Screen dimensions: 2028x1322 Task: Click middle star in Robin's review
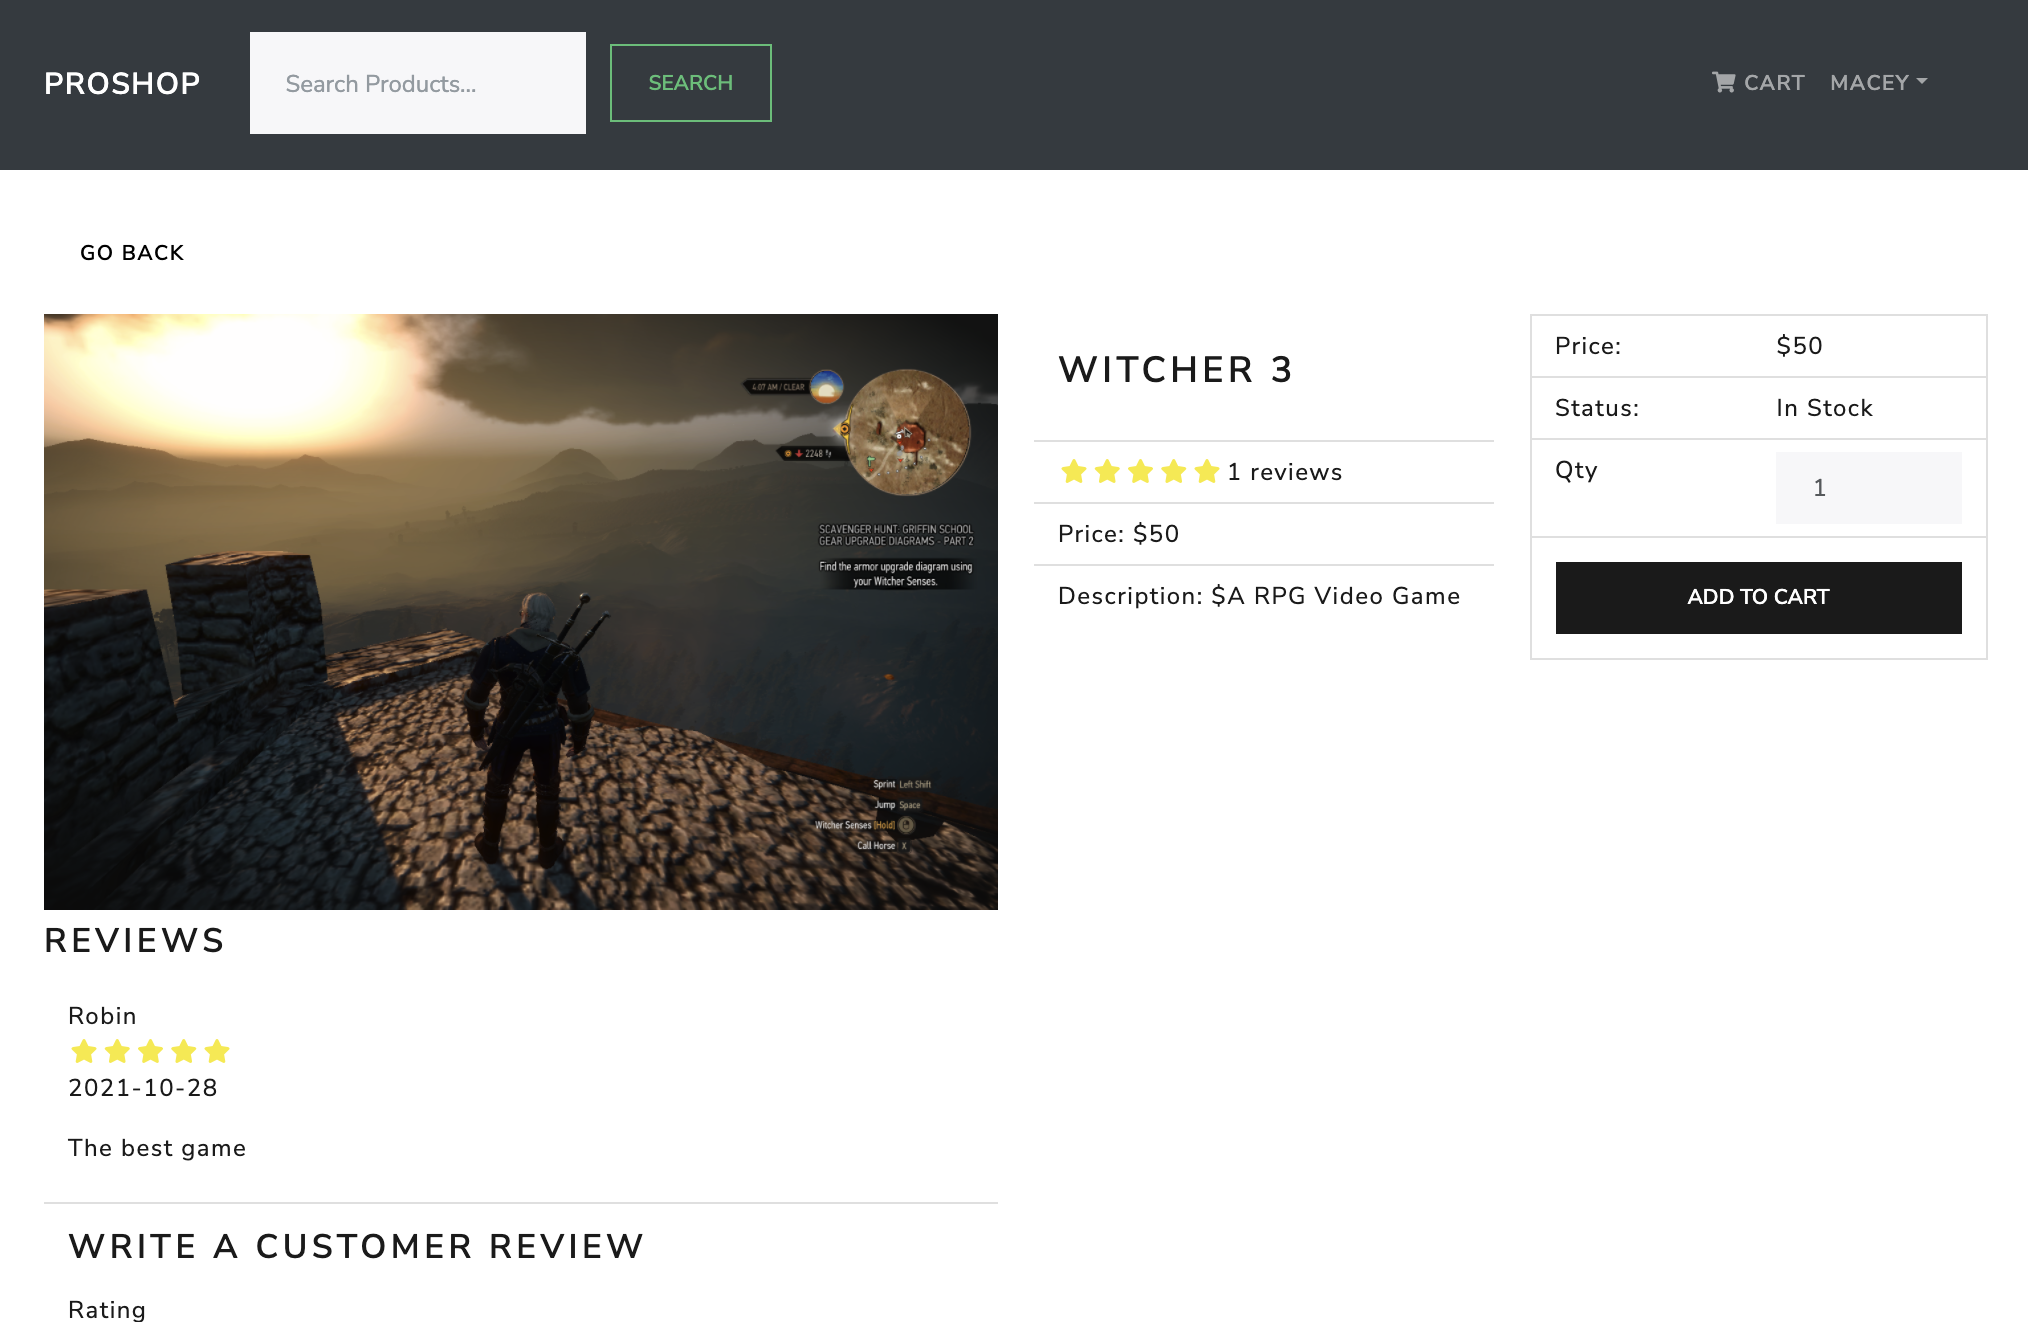coord(151,1052)
